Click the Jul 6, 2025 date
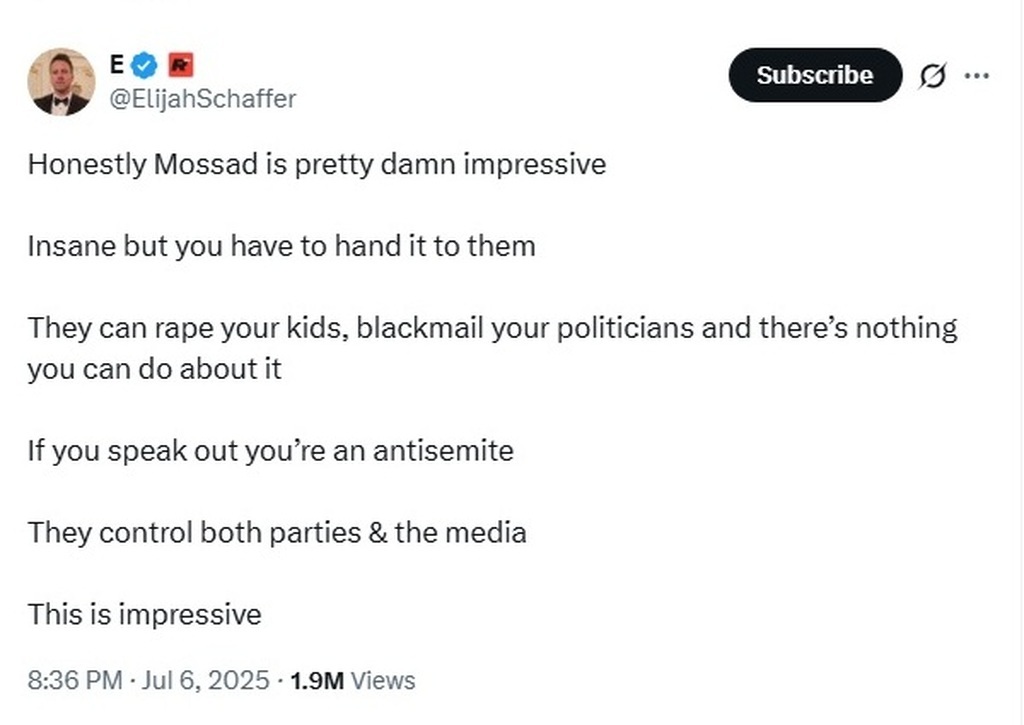This screenshot has width=1024, height=725. (x=206, y=681)
